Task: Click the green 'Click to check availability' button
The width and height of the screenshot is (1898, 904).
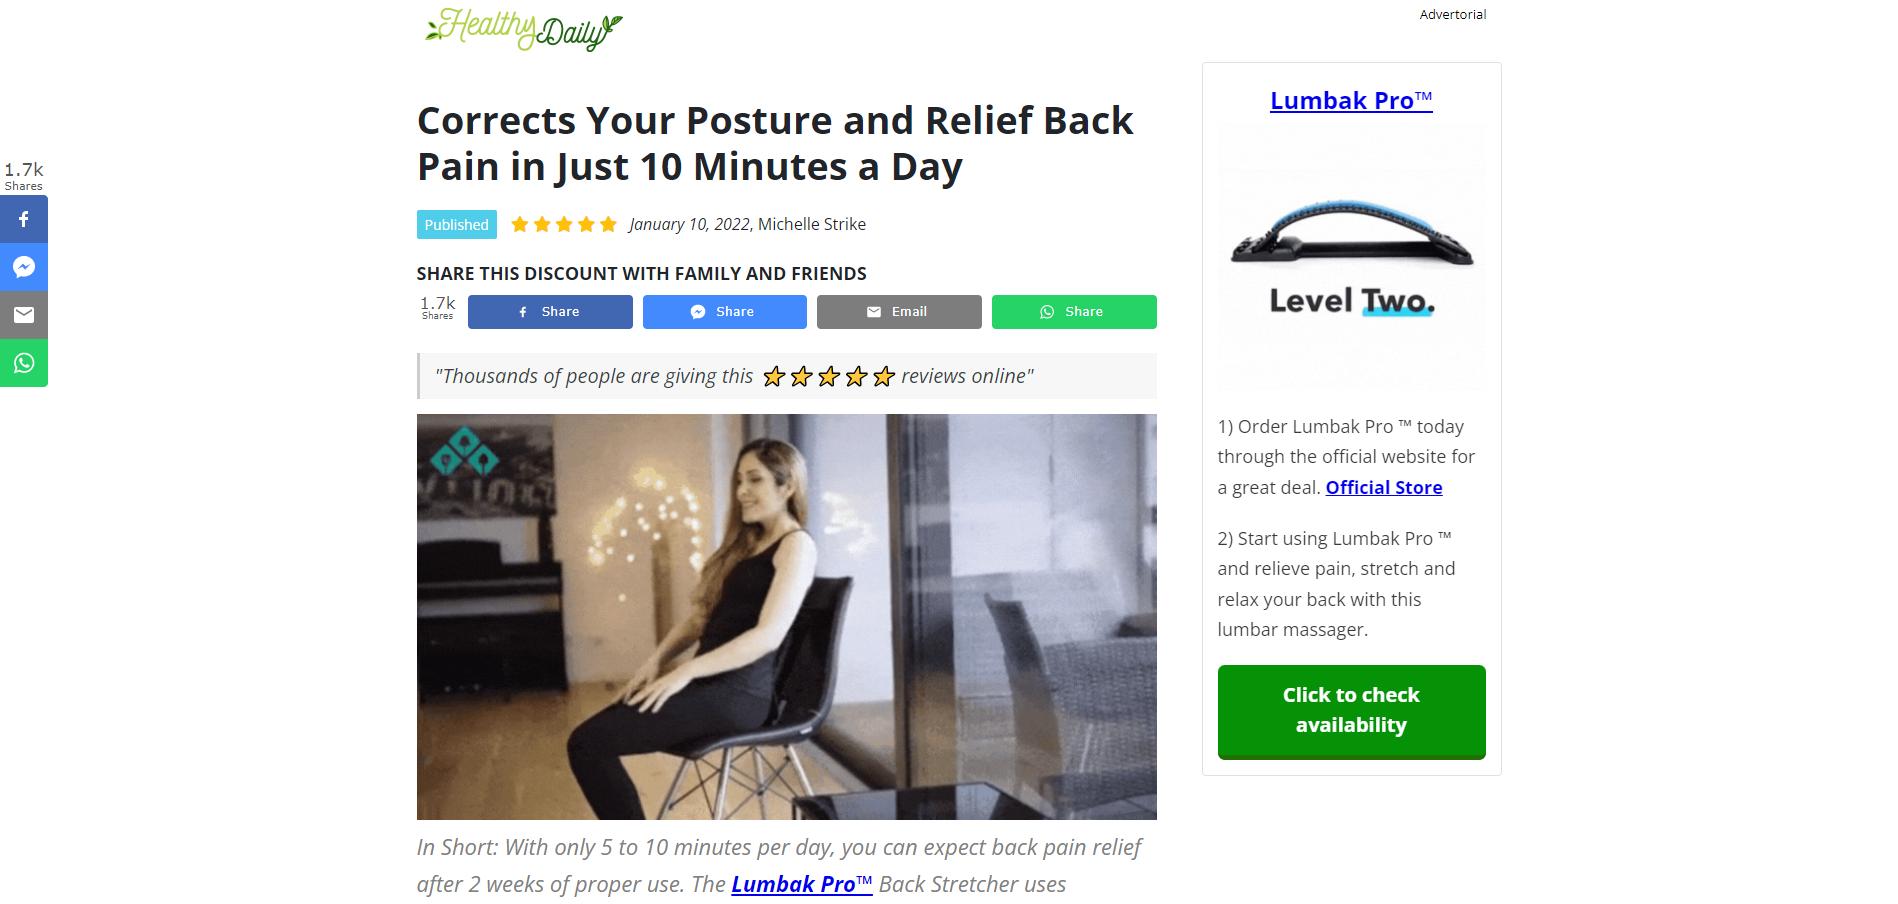Action: [x=1351, y=711]
